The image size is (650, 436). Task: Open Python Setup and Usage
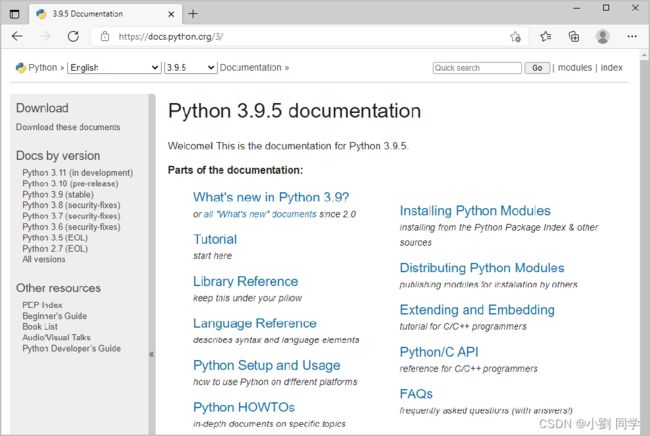coord(267,366)
